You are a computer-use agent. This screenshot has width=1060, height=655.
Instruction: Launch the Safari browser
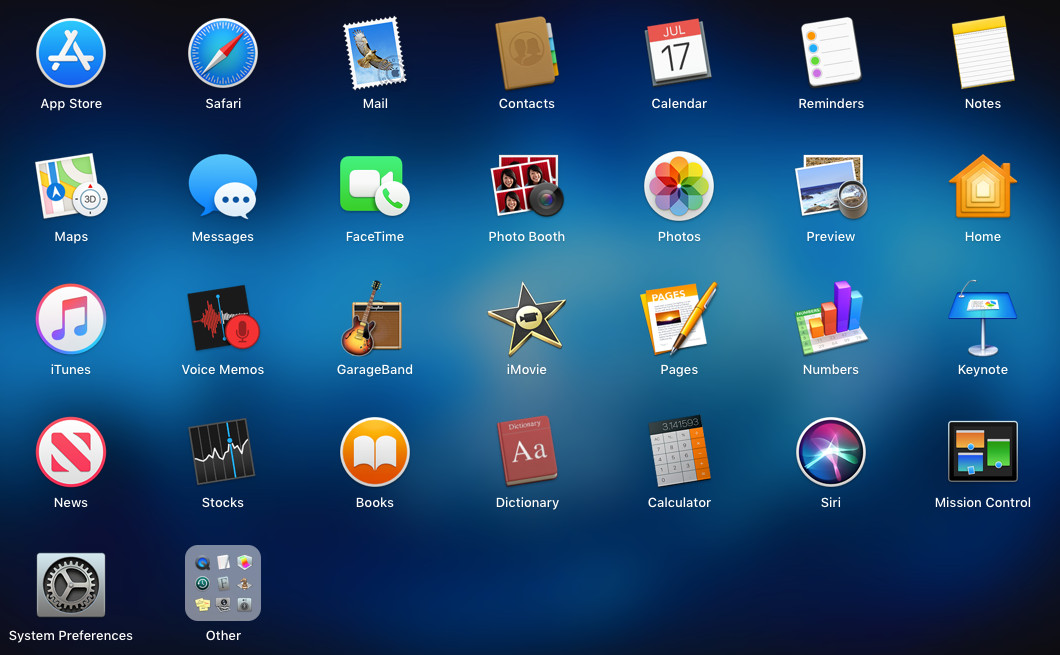point(223,53)
